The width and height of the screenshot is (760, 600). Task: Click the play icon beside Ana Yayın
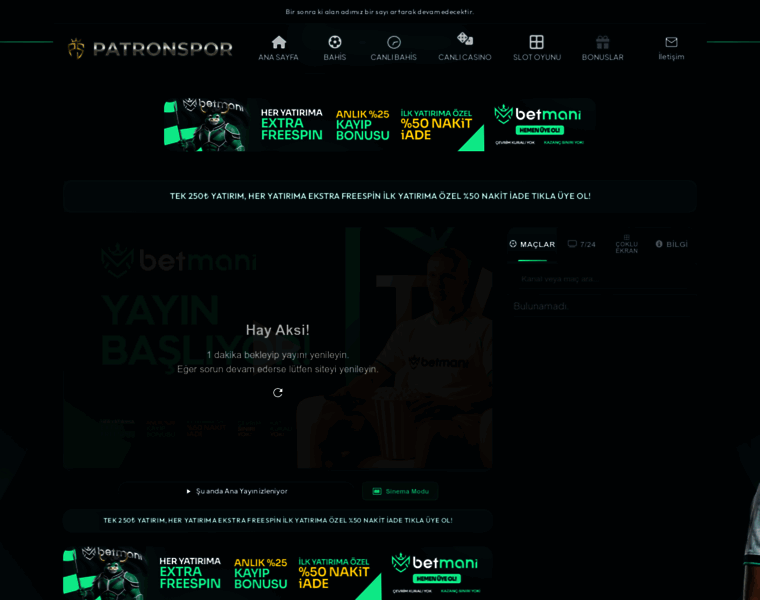[189, 491]
